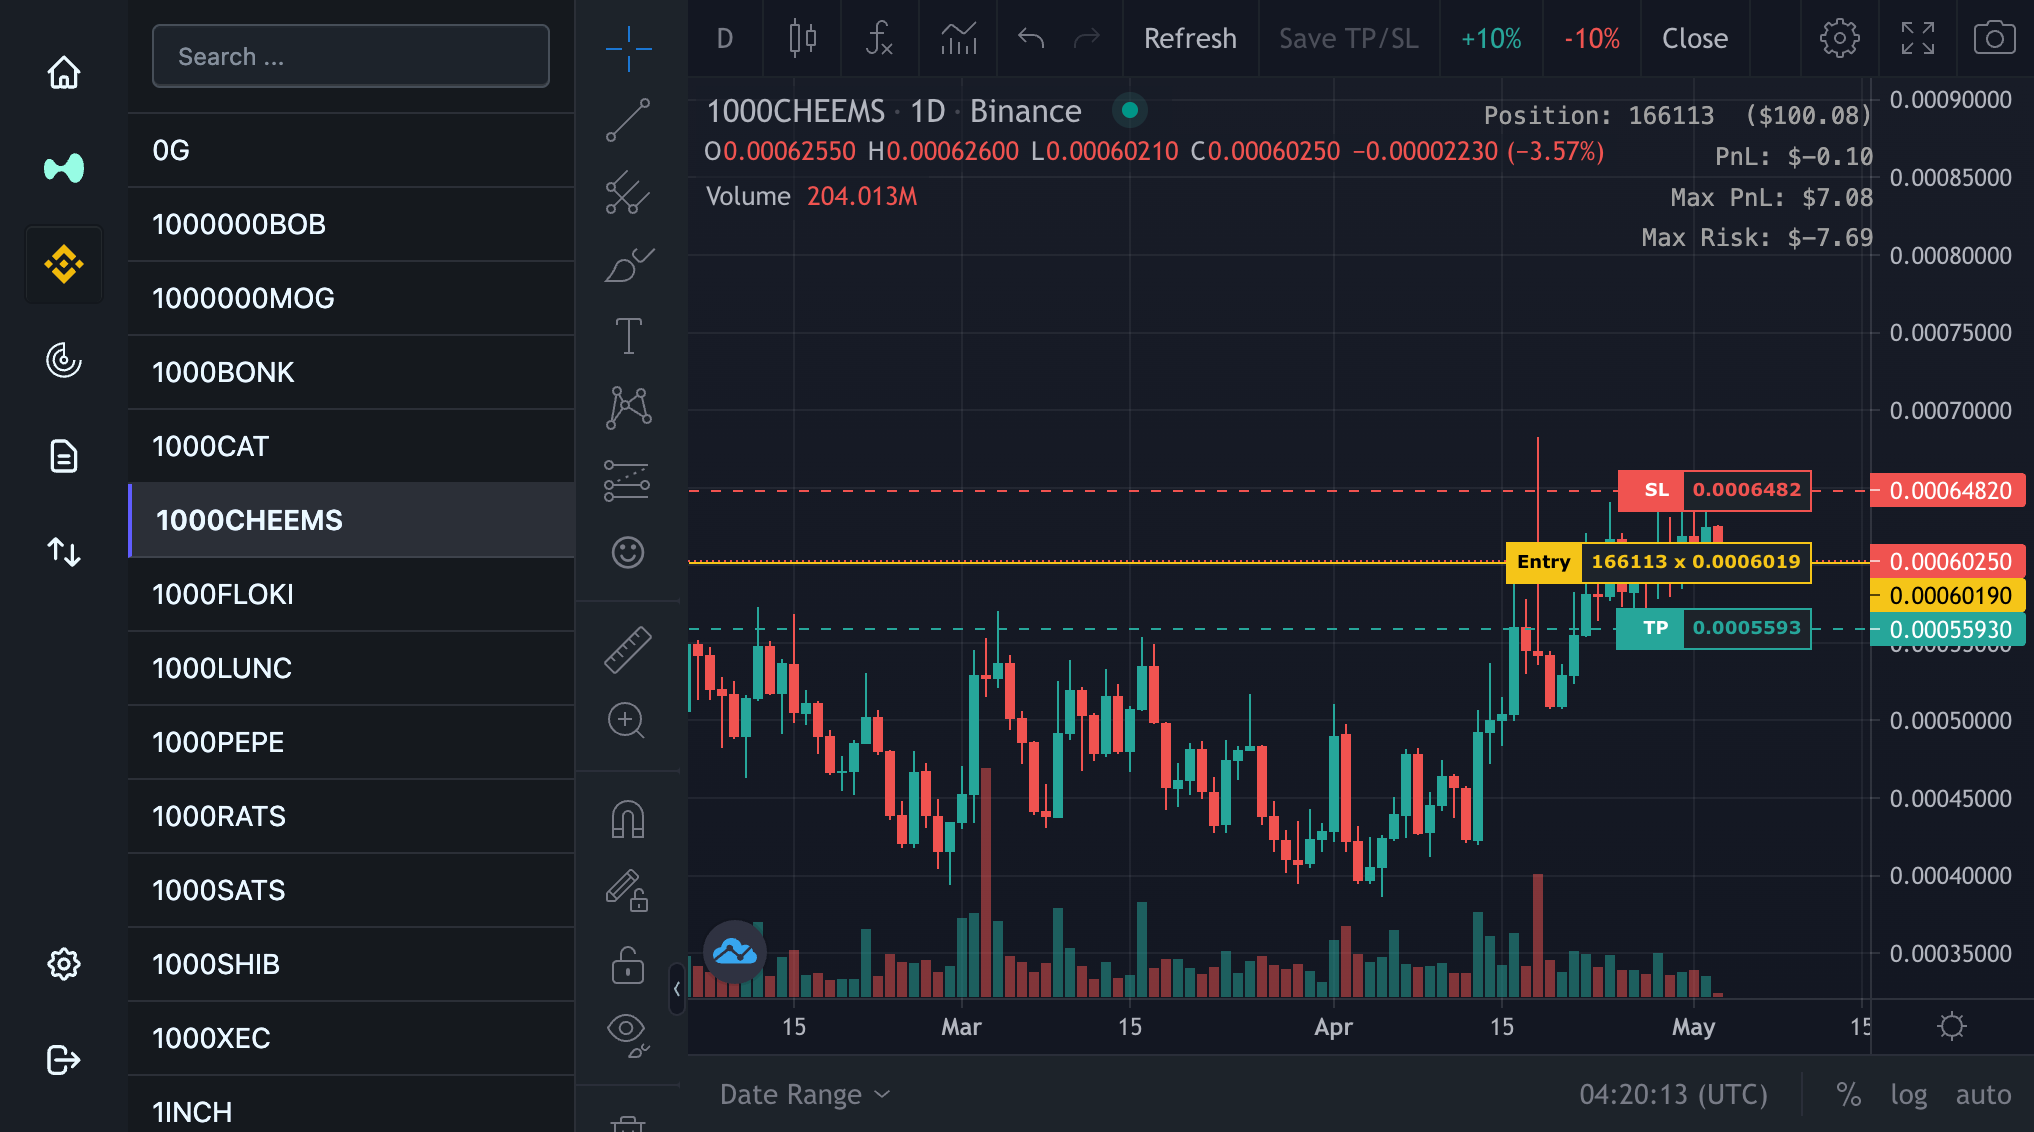Click the 1000CHEEMS chart title legend
Screen dimensions: 2034x1132
coord(894,111)
